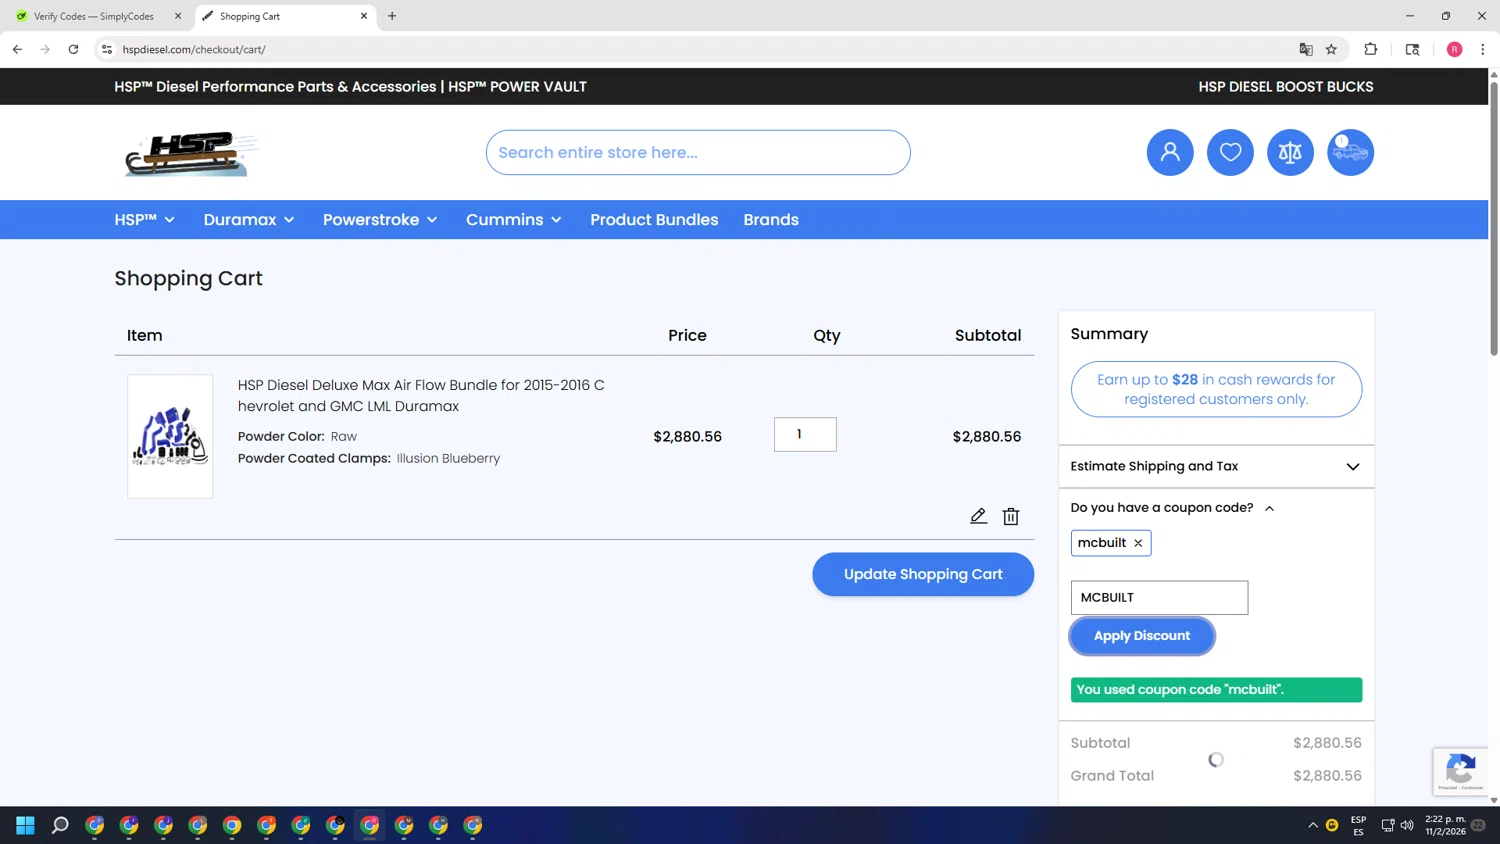Image resolution: width=1500 pixels, height=844 pixels.
Task: Click the HSP logo
Action: coord(191,153)
